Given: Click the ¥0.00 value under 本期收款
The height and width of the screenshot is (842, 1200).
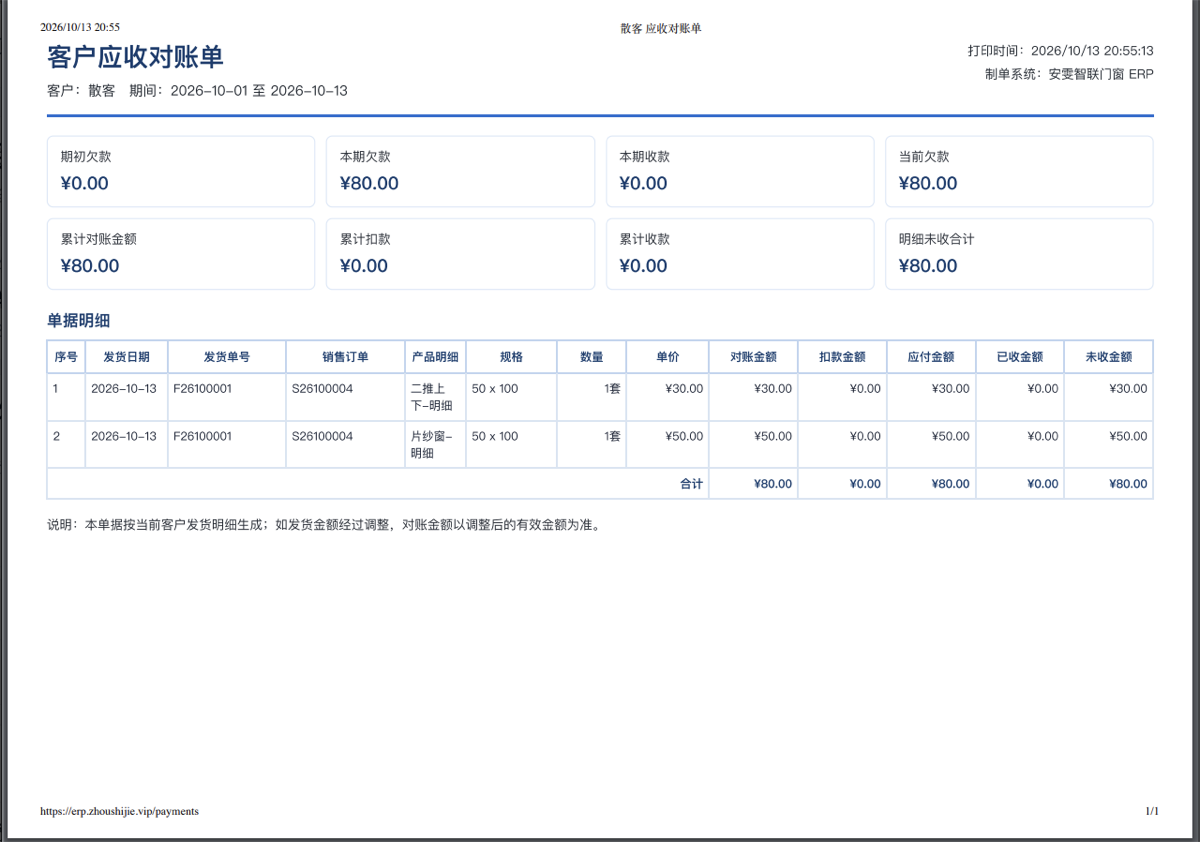Looking at the screenshot, I should 644,184.
